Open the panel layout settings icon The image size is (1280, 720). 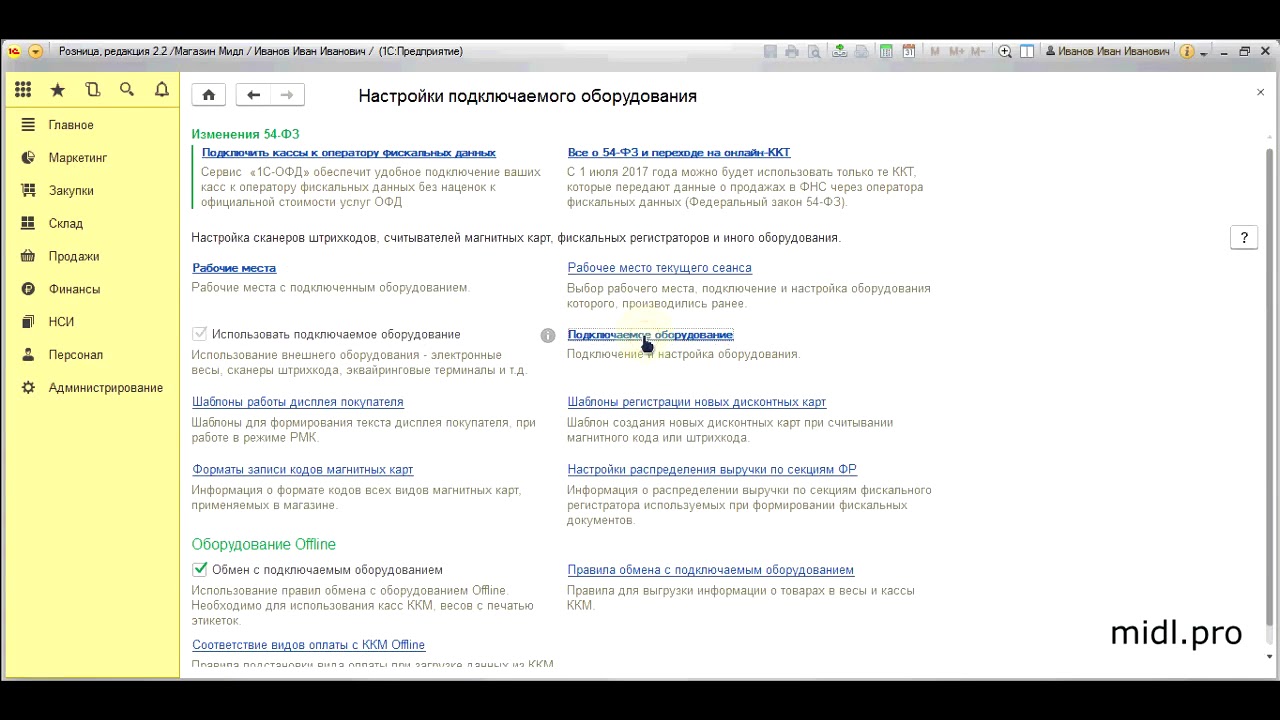tap(1027, 51)
